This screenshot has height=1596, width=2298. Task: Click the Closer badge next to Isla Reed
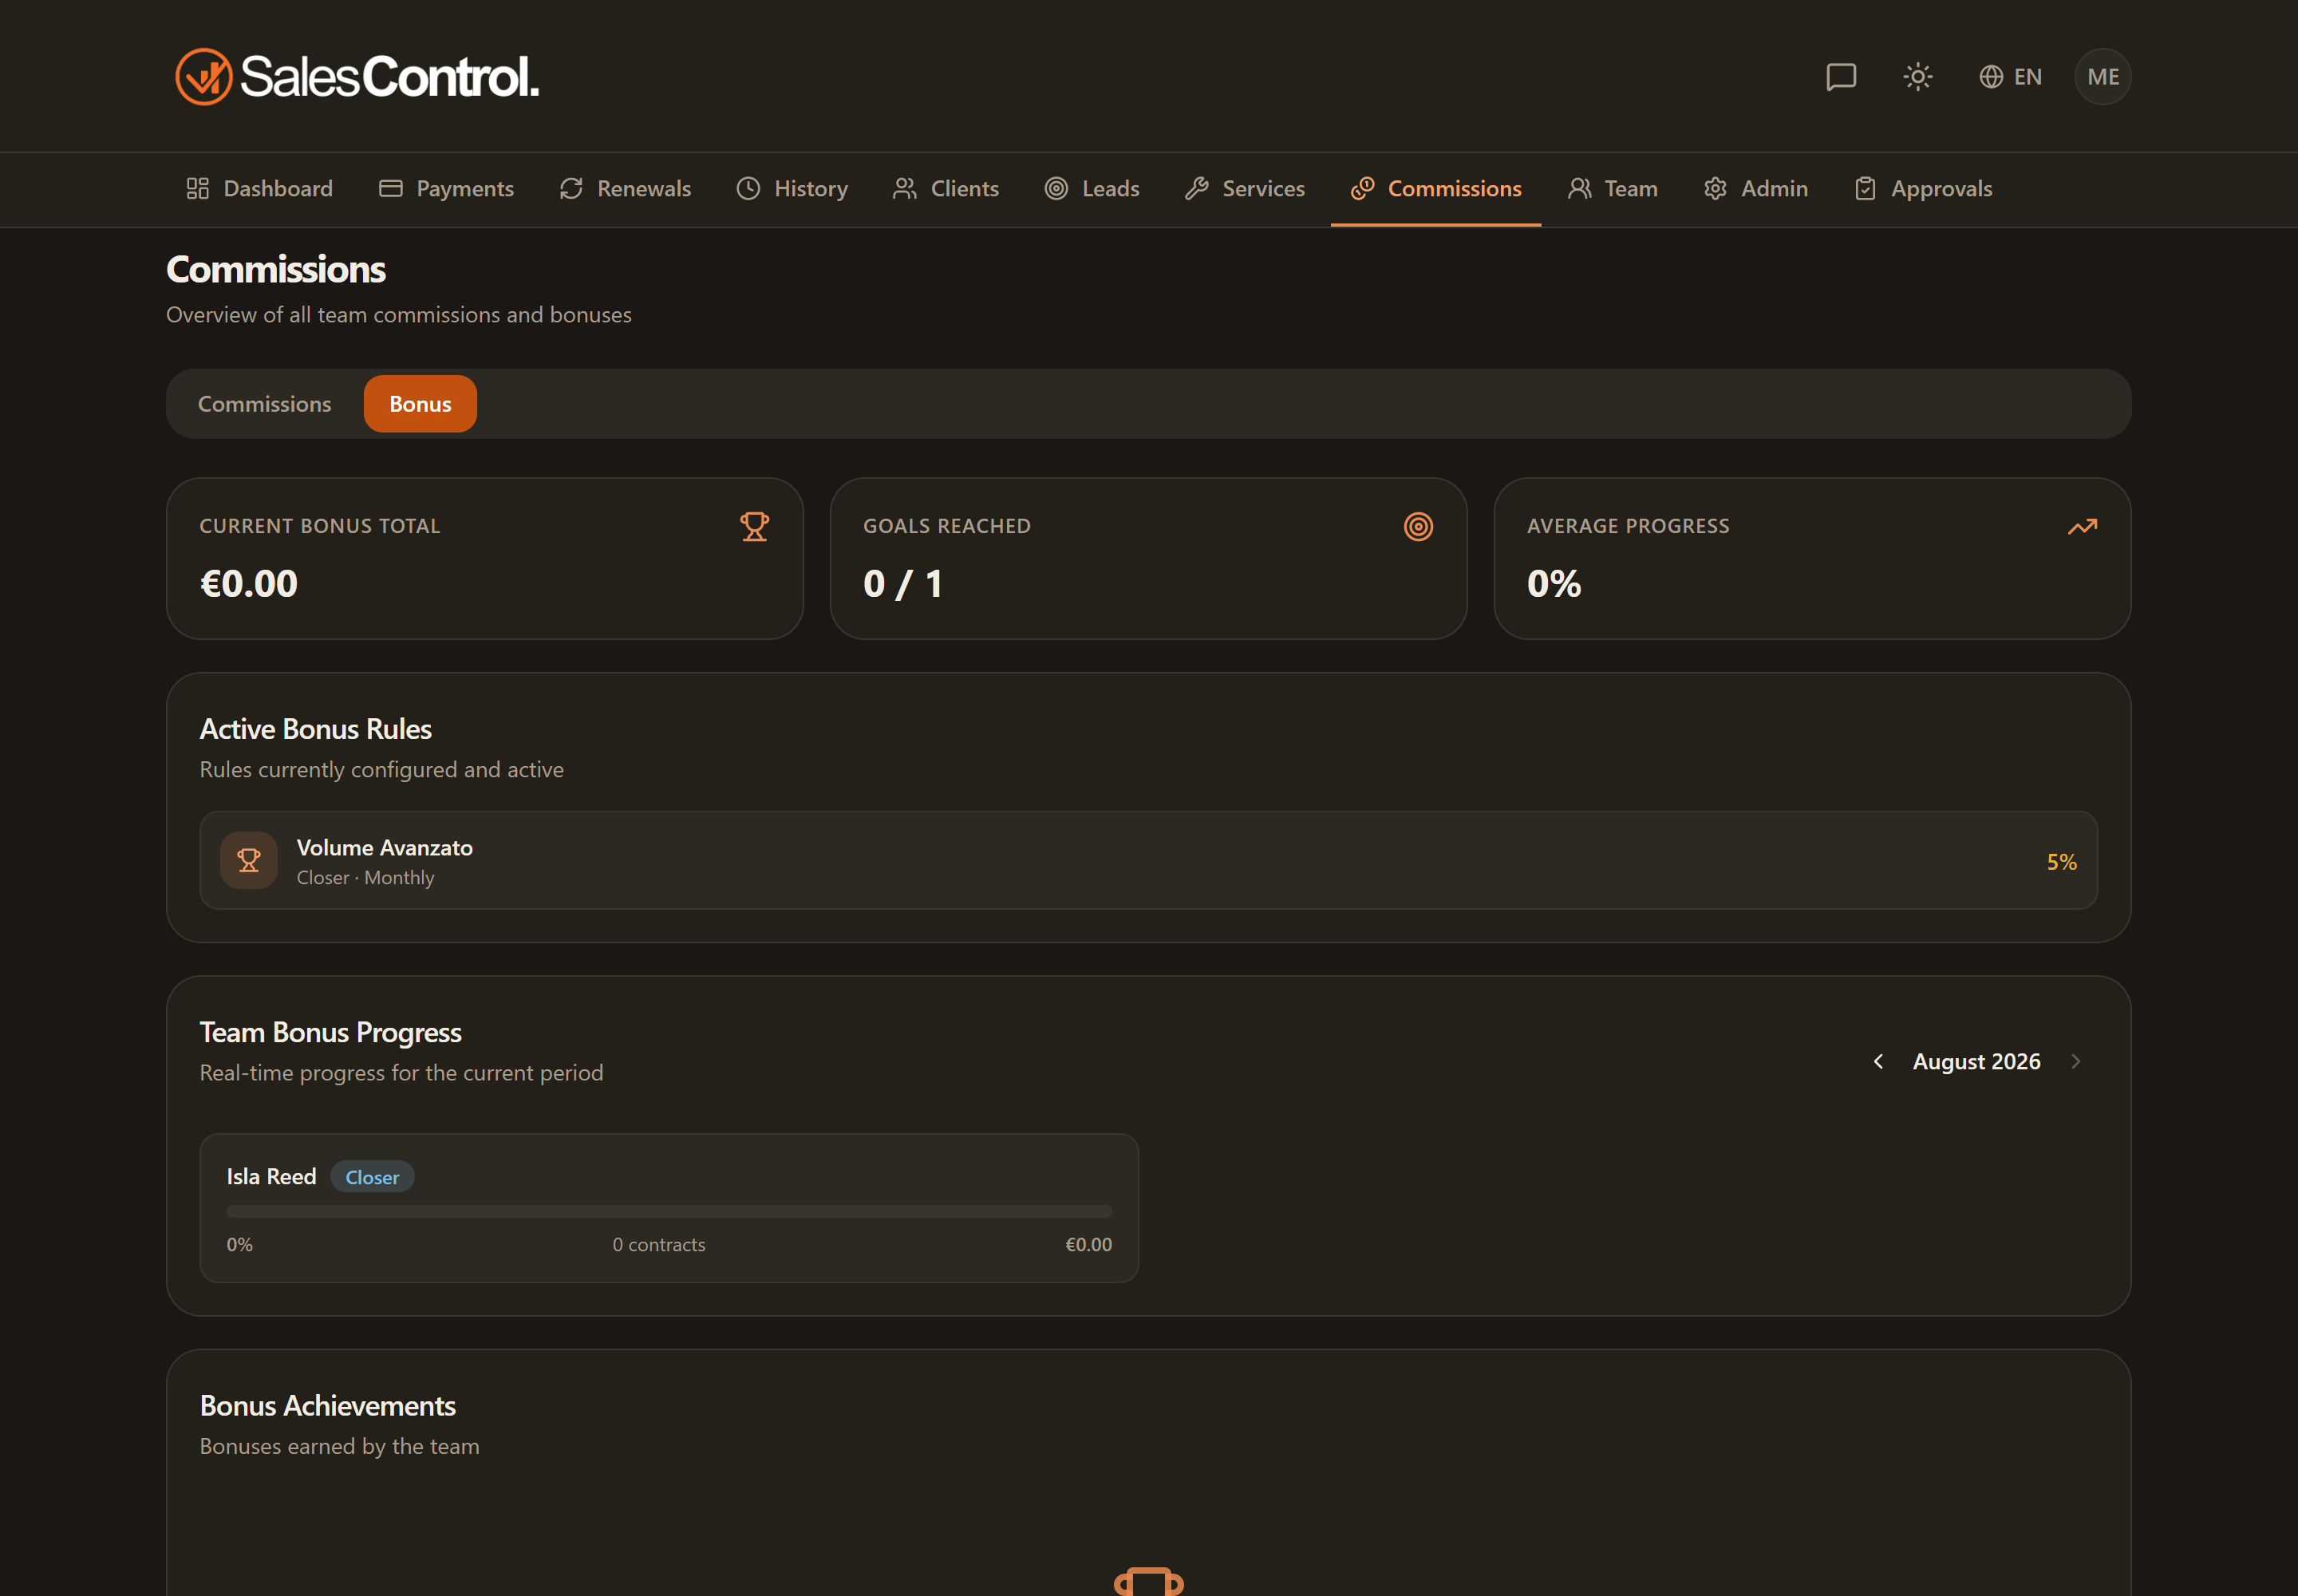(x=372, y=1177)
